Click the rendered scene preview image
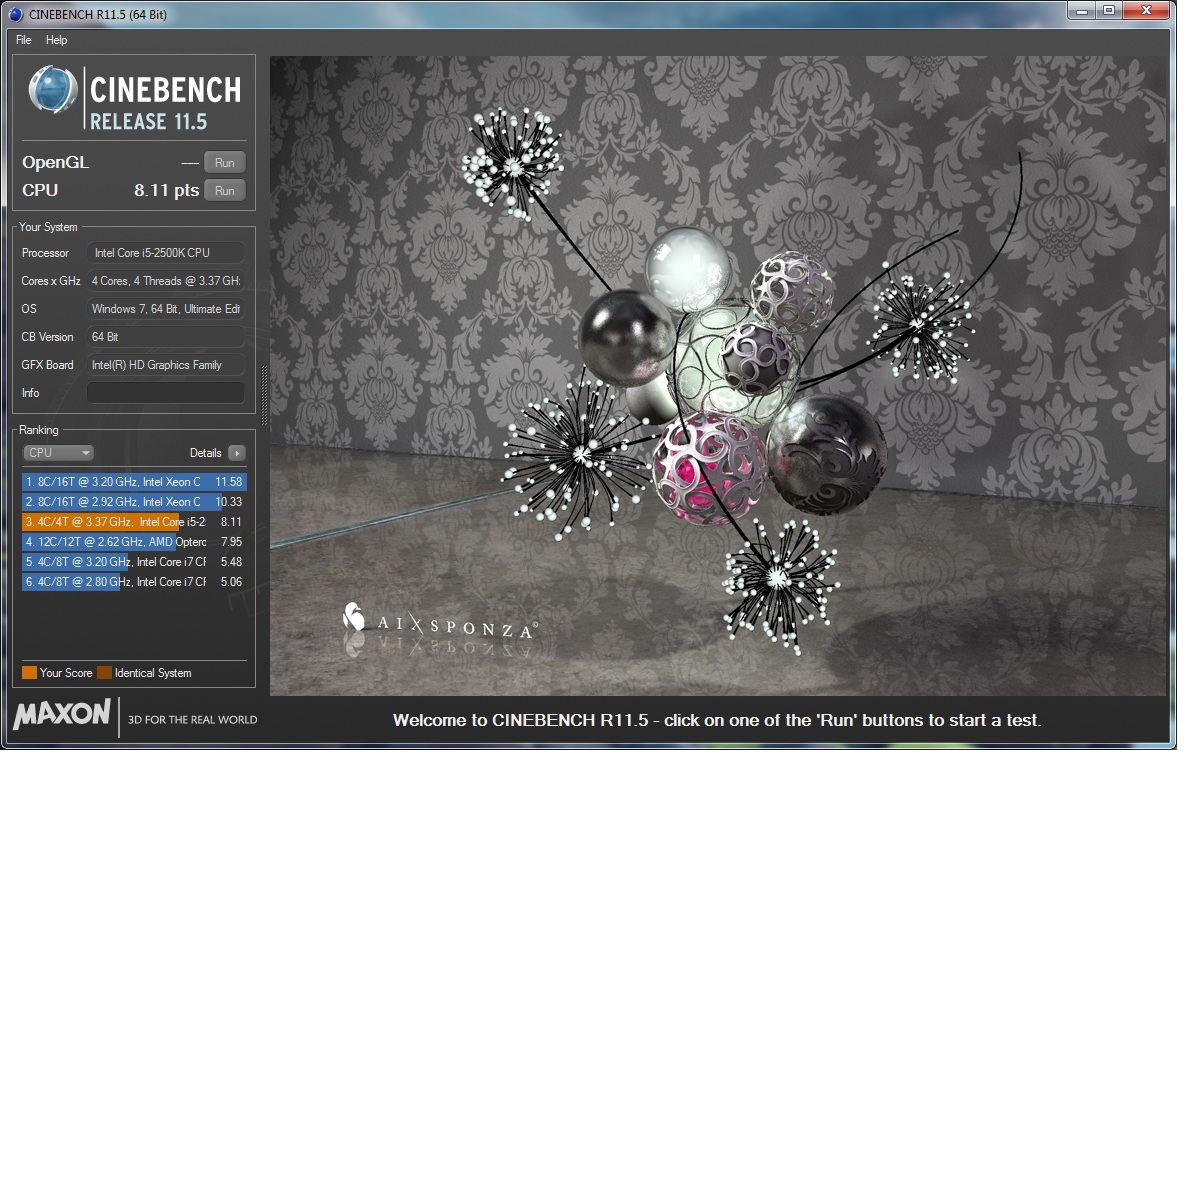The height and width of the screenshot is (1190, 1188). point(718,376)
